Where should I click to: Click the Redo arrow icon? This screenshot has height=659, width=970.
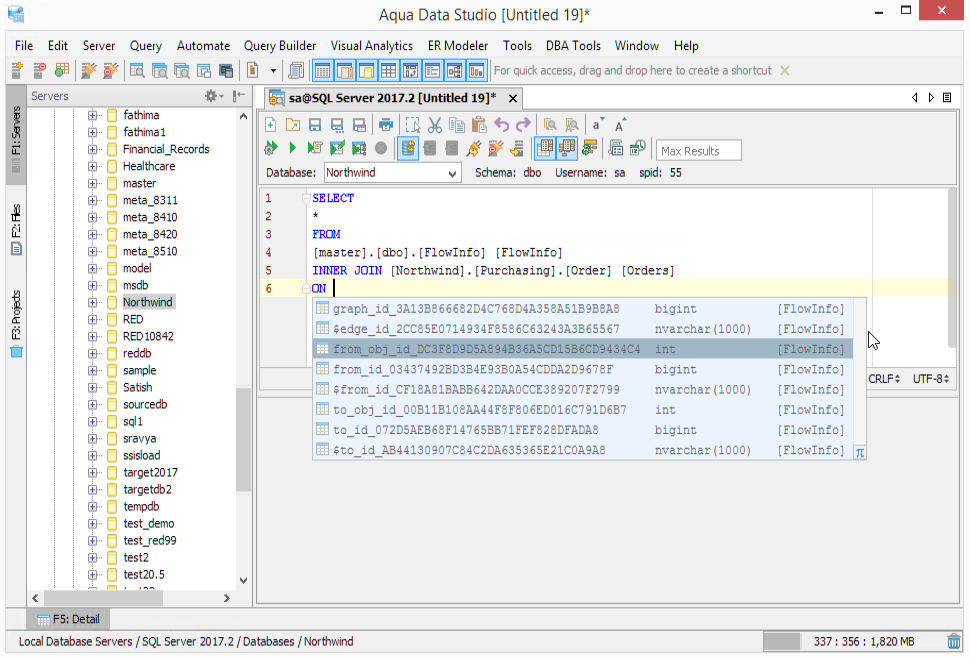click(523, 125)
